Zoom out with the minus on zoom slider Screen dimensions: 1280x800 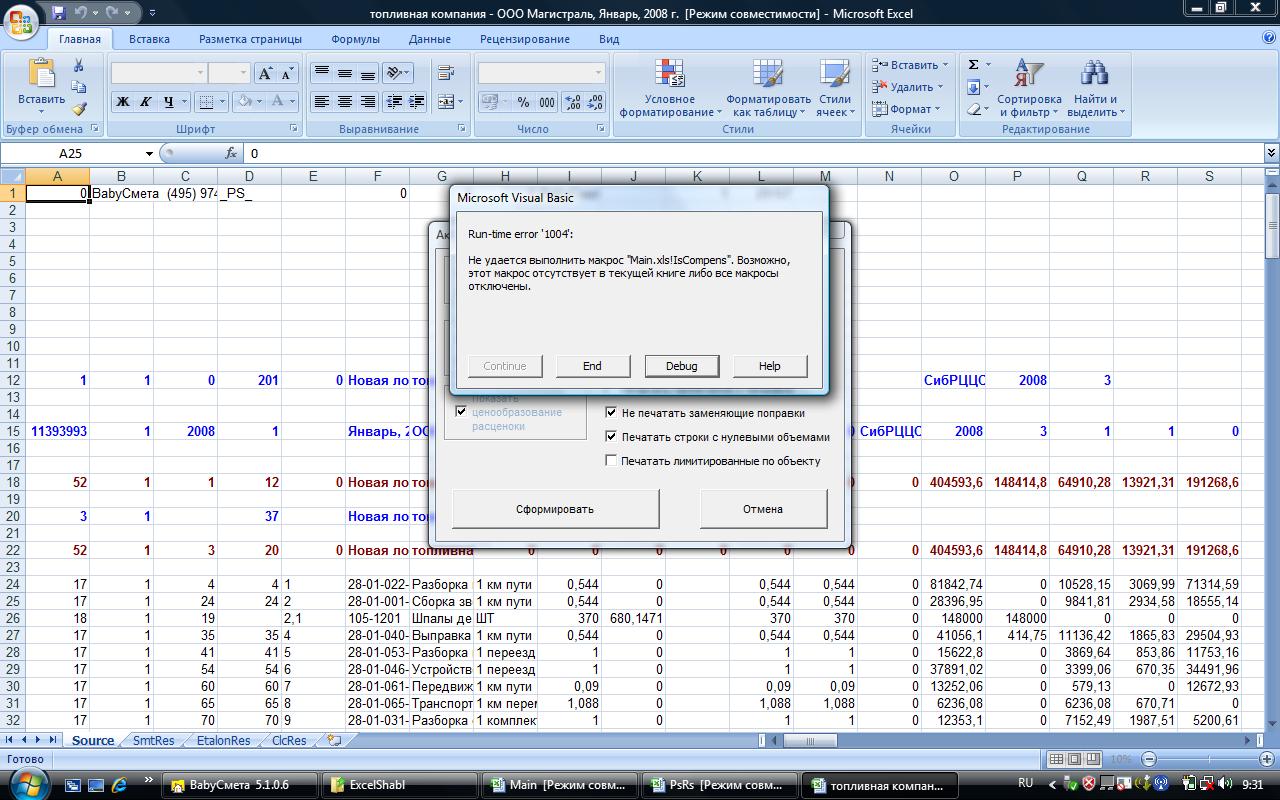click(x=1150, y=759)
